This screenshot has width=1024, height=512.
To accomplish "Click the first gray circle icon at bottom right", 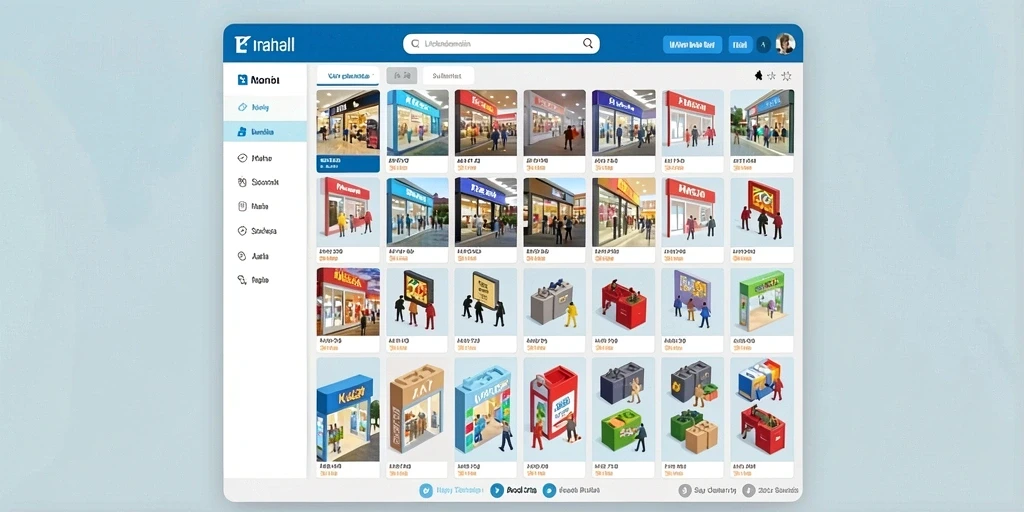I will click(684, 490).
